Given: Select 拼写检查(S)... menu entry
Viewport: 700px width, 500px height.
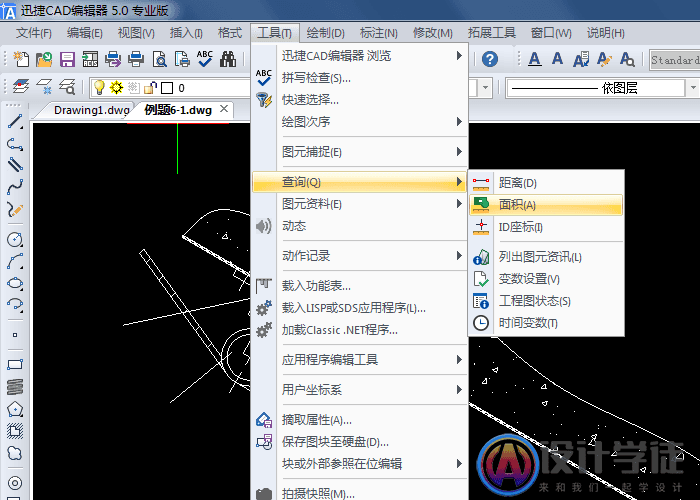Looking at the screenshot, I should point(359,78).
